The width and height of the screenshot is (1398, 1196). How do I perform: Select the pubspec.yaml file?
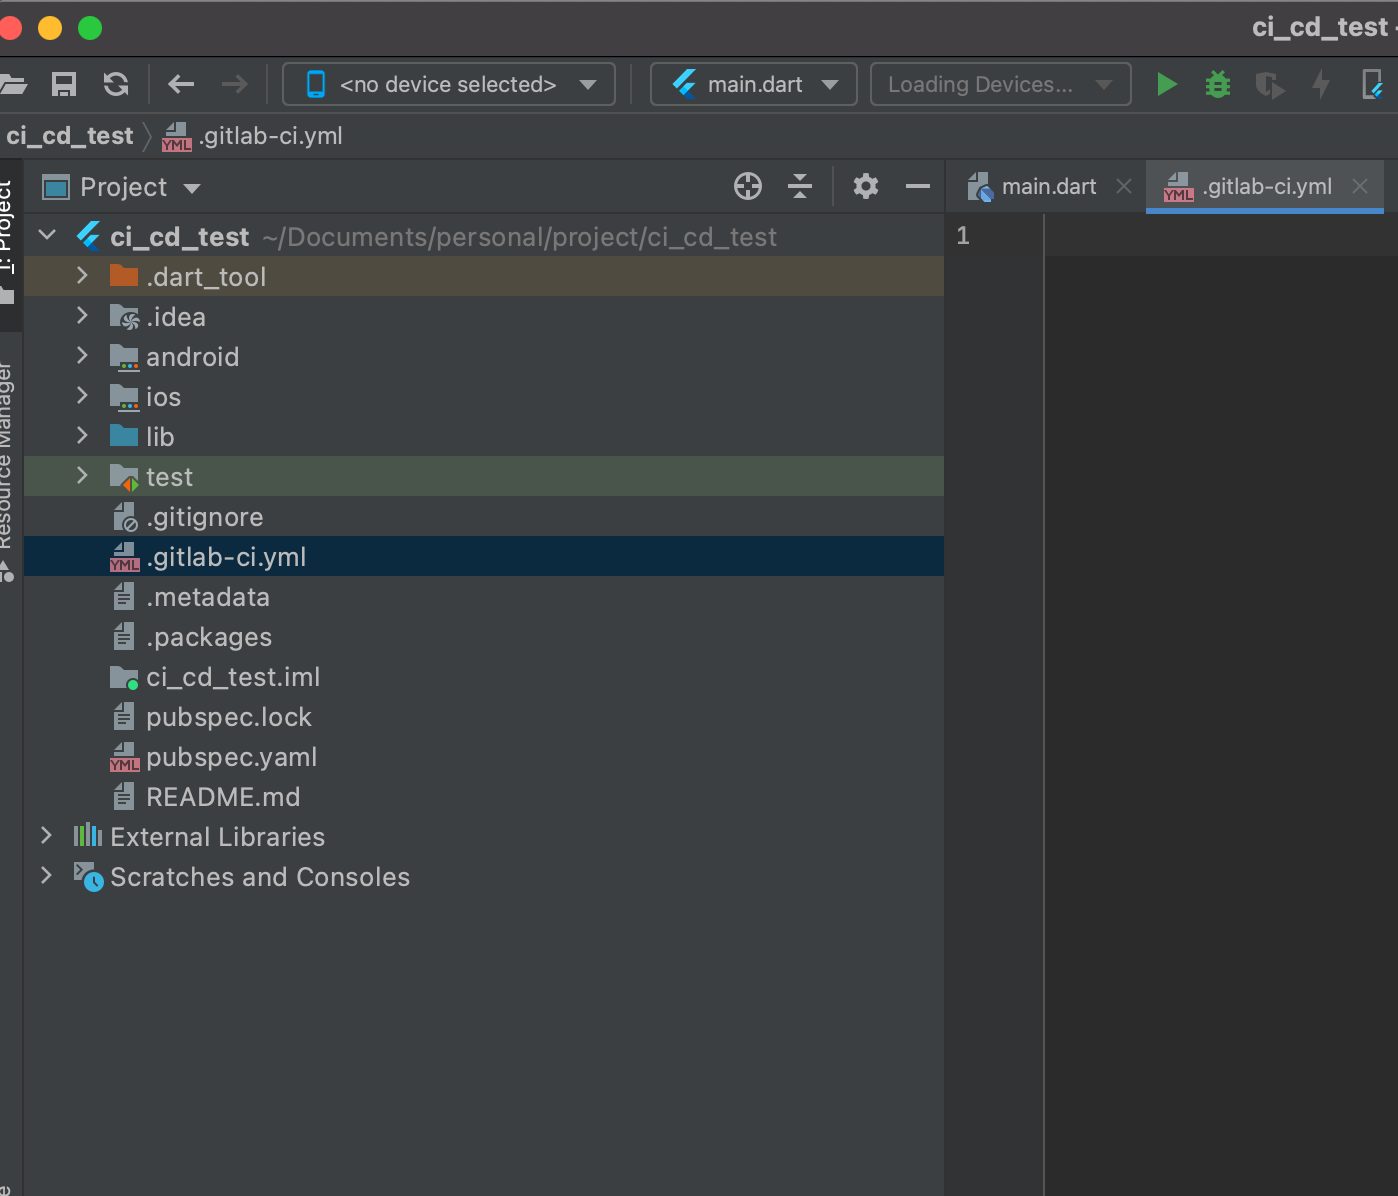coord(484,756)
